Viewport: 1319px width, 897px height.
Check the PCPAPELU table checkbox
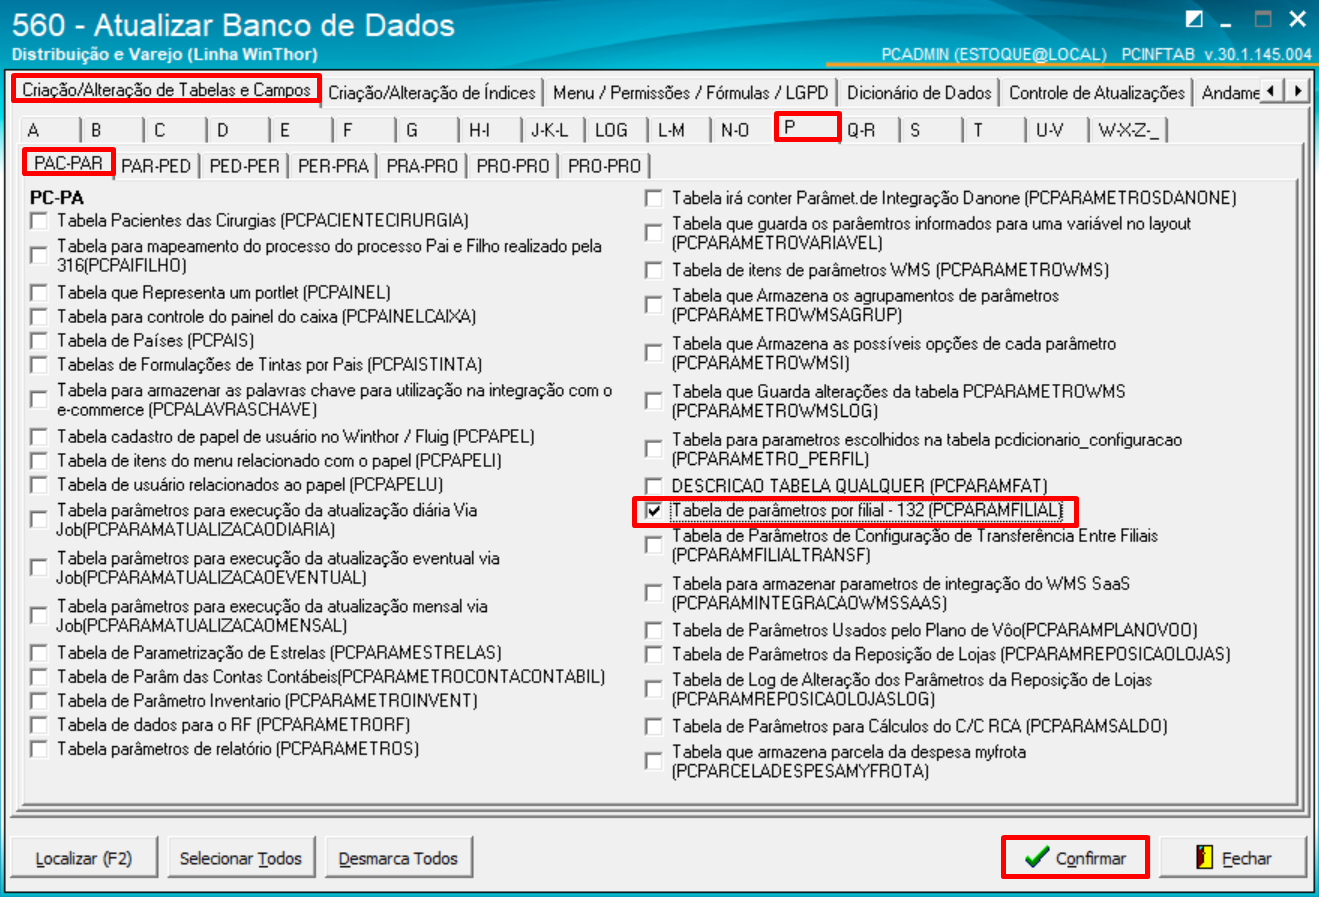coord(39,484)
